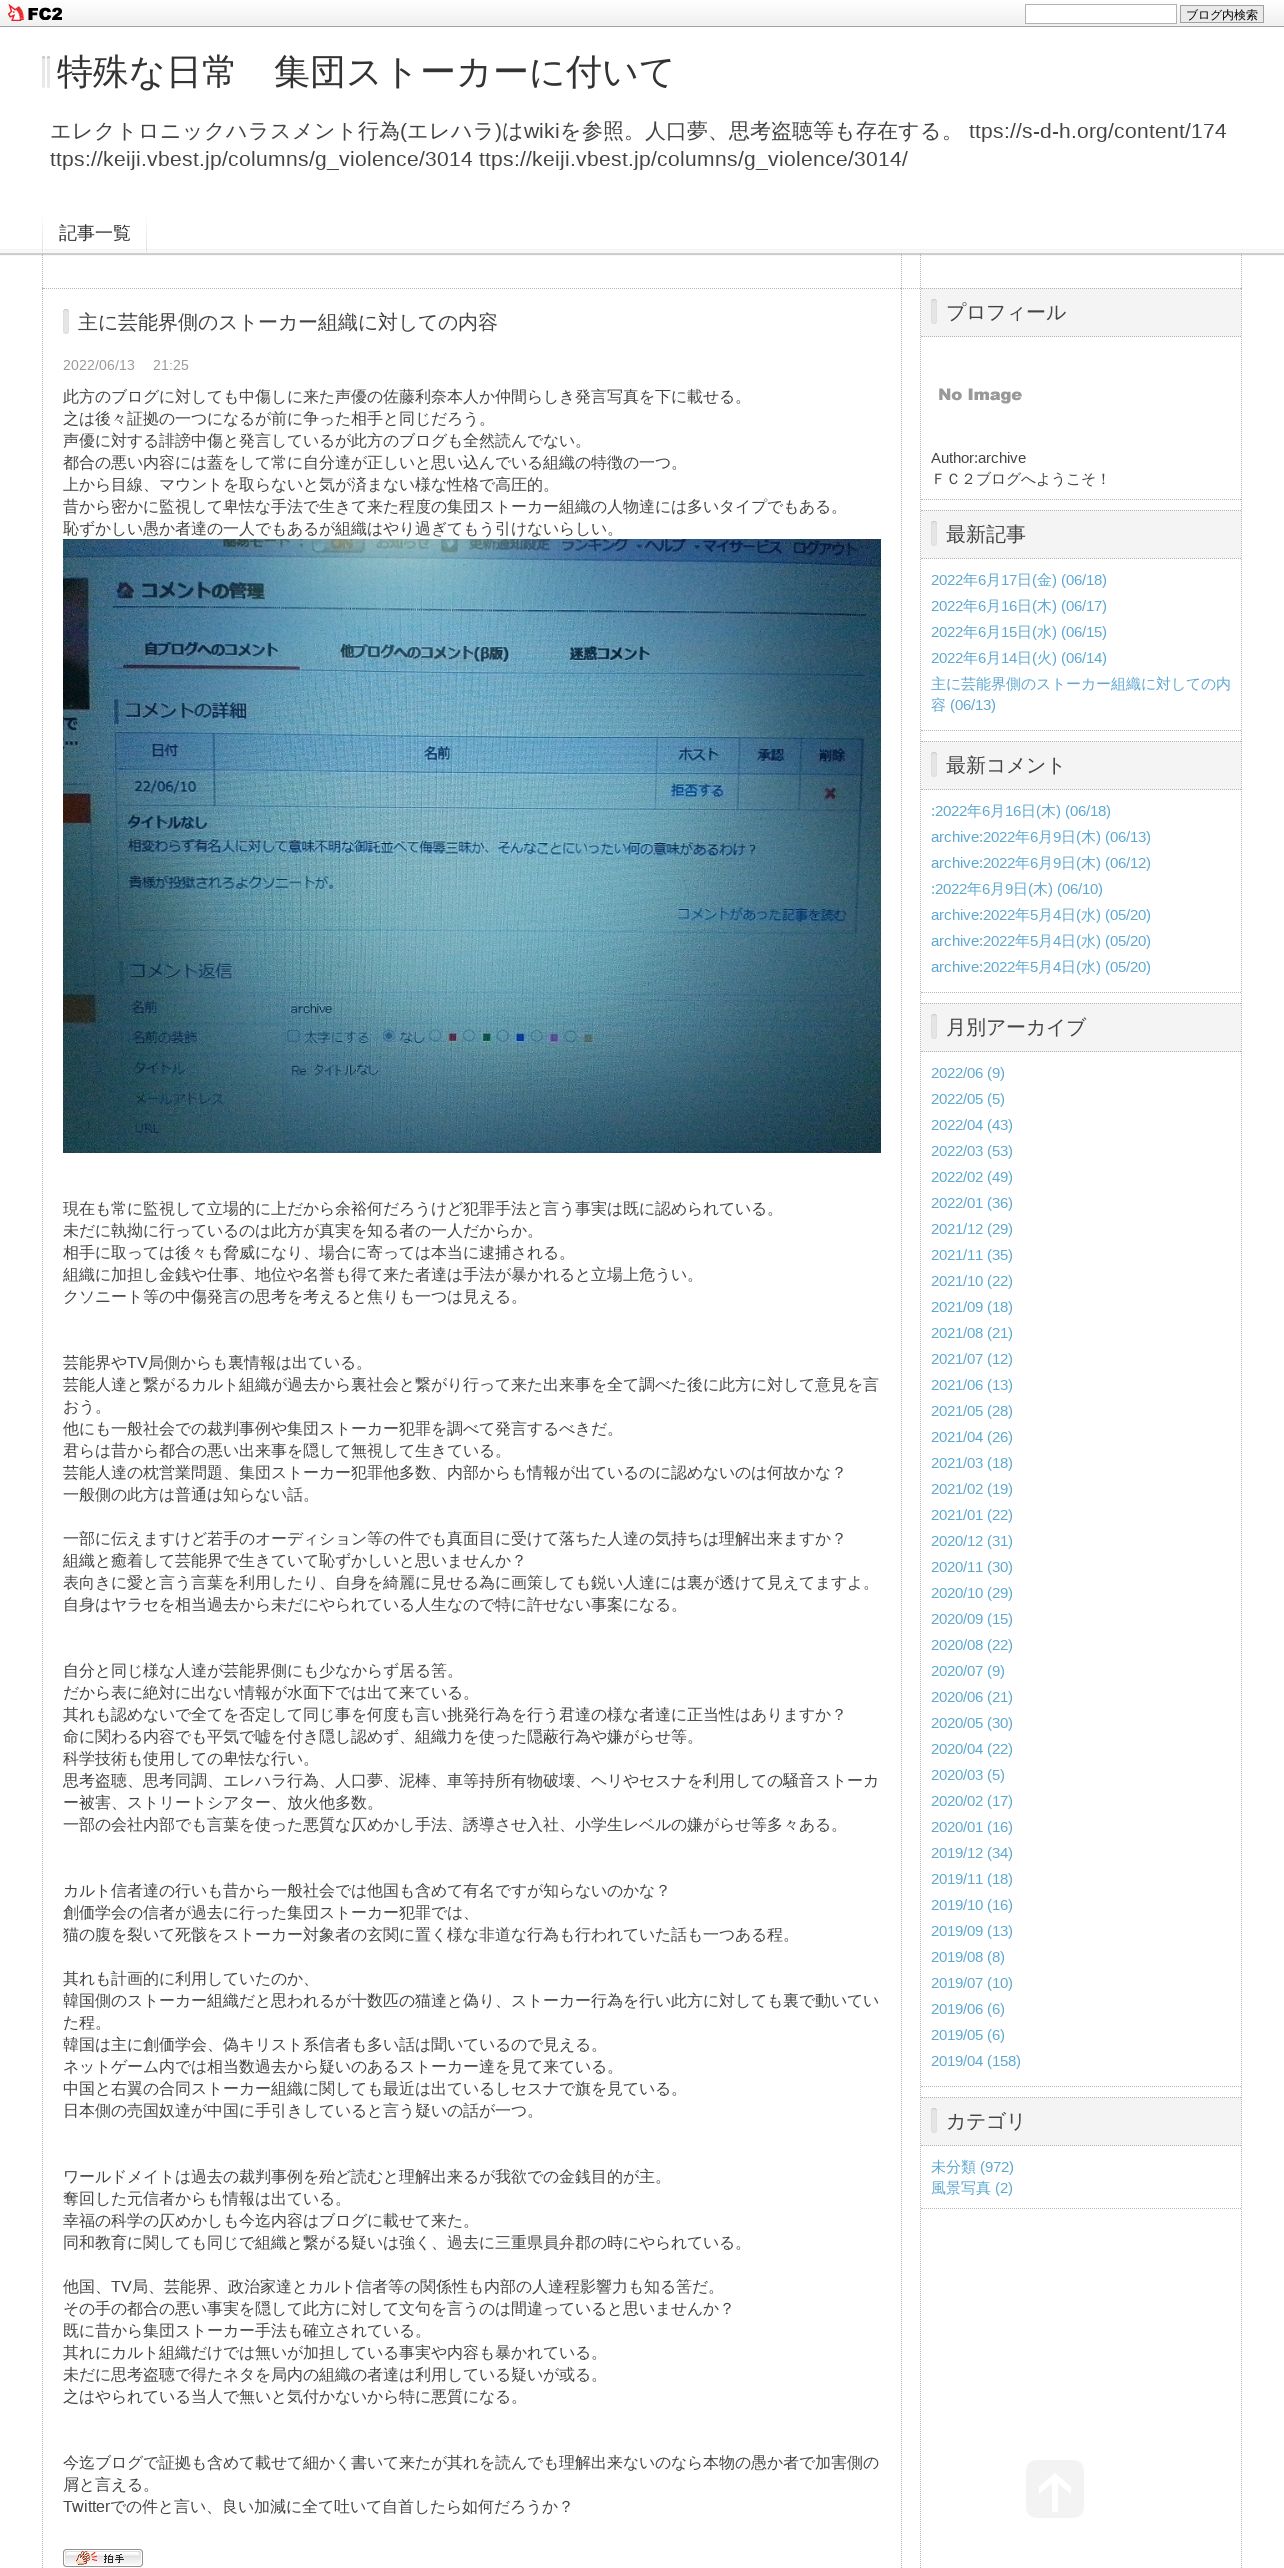Open archive month 2021/07 (12)
The height and width of the screenshot is (2568, 1284).
click(971, 1359)
